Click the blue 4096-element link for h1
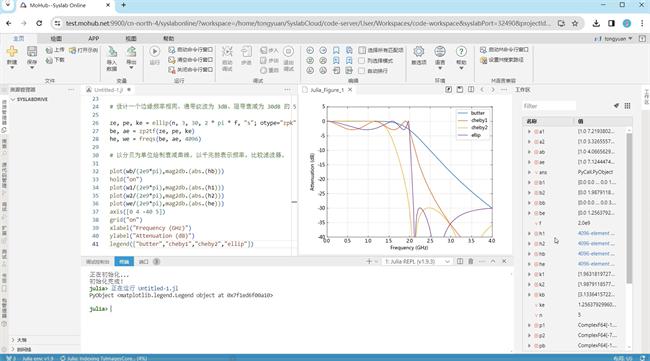This screenshot has height=361, width=650. (596, 233)
